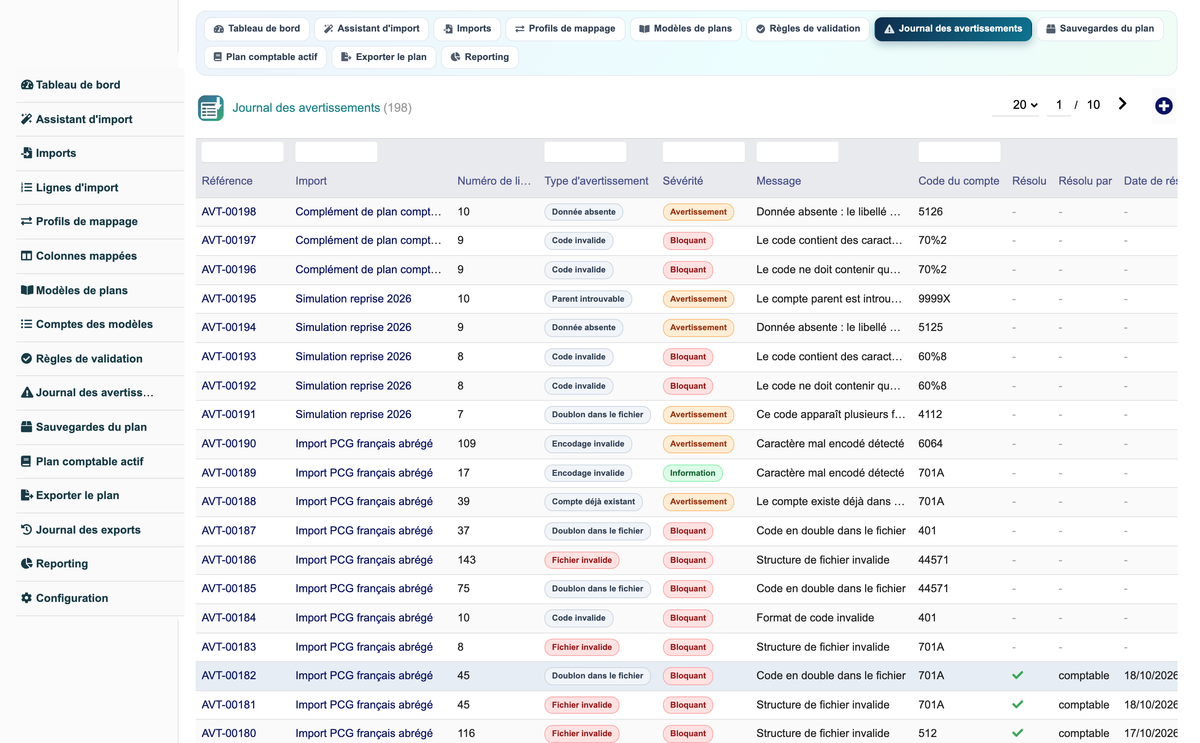Click the Compte déjà existant badge
The width and height of the screenshot is (1200, 743).
(593, 502)
